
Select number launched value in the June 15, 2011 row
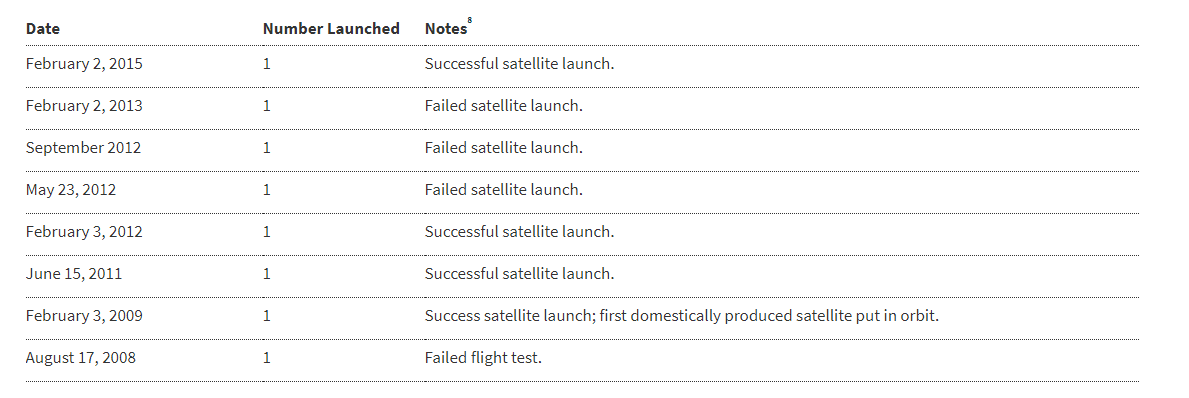tap(267, 274)
